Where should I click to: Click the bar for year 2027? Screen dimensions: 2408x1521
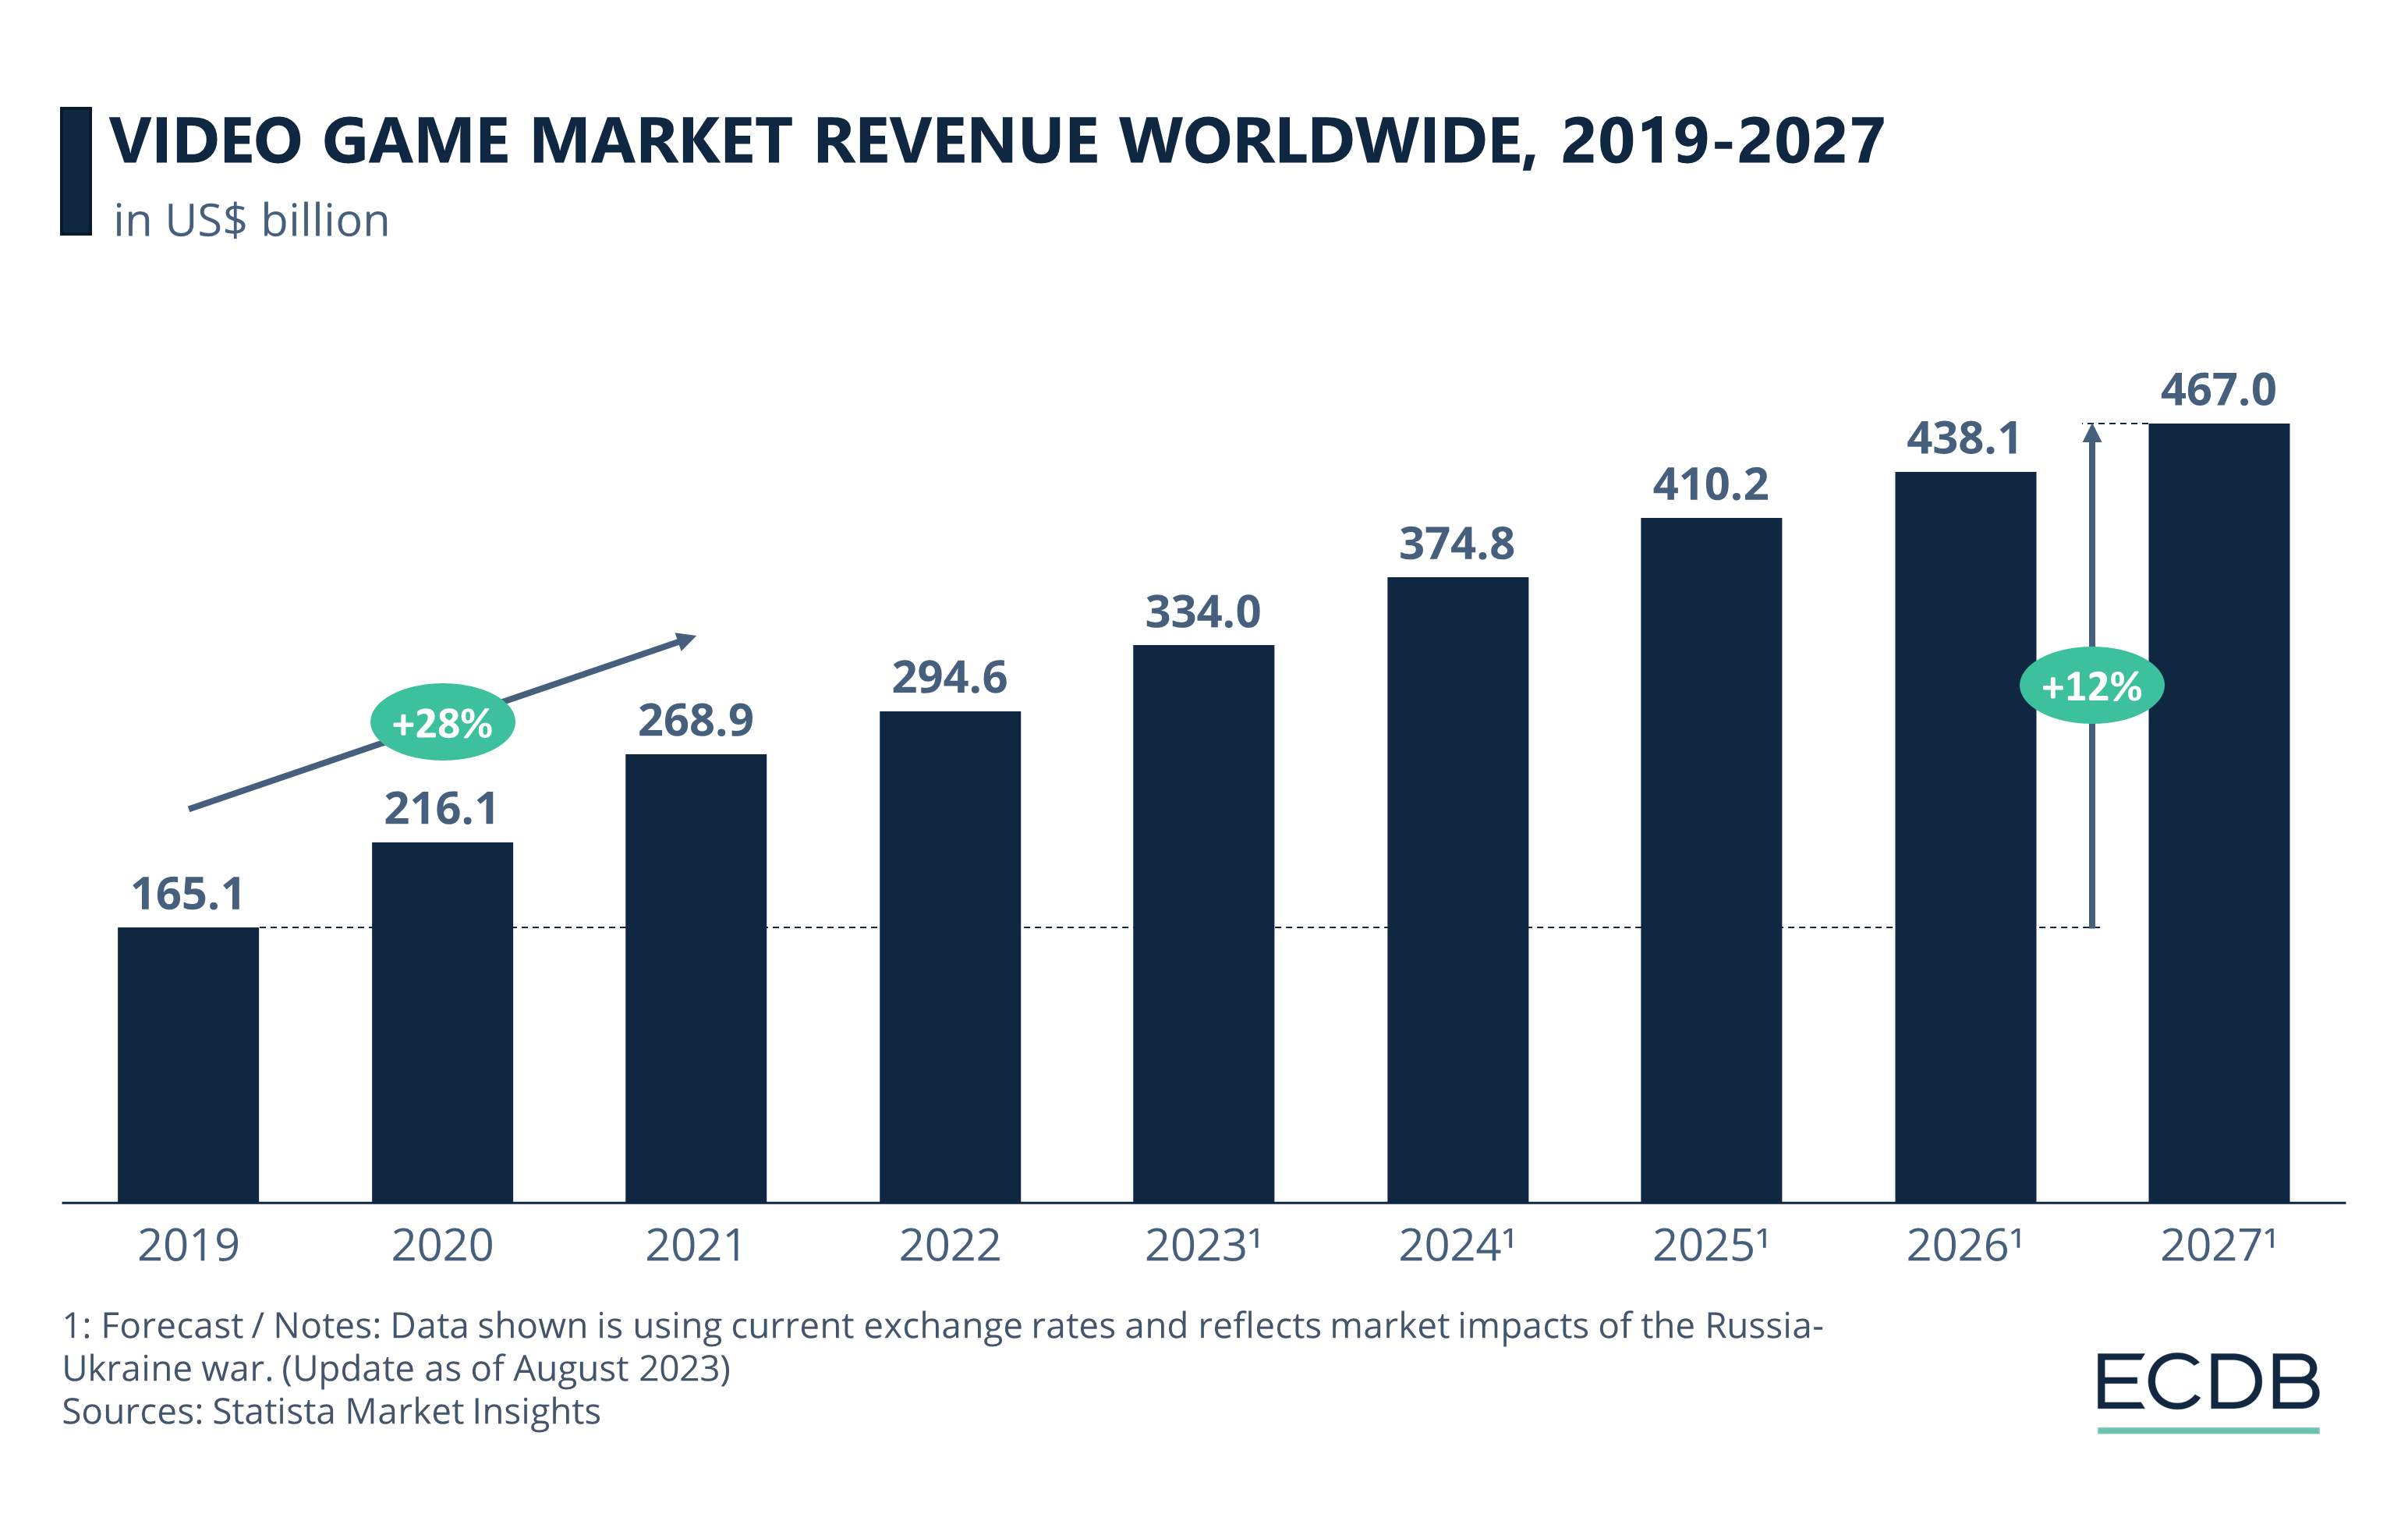(x=2219, y=813)
